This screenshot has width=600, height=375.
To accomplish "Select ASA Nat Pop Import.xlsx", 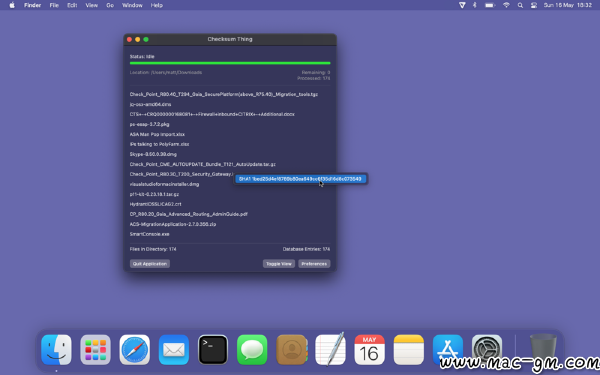I will coord(157,134).
